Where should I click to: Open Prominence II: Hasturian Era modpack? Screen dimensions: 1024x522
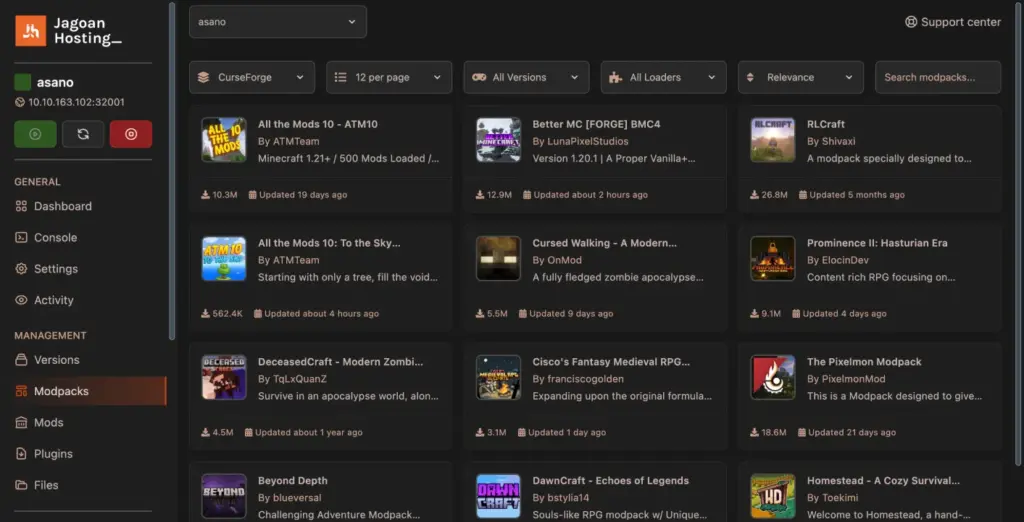point(869,278)
